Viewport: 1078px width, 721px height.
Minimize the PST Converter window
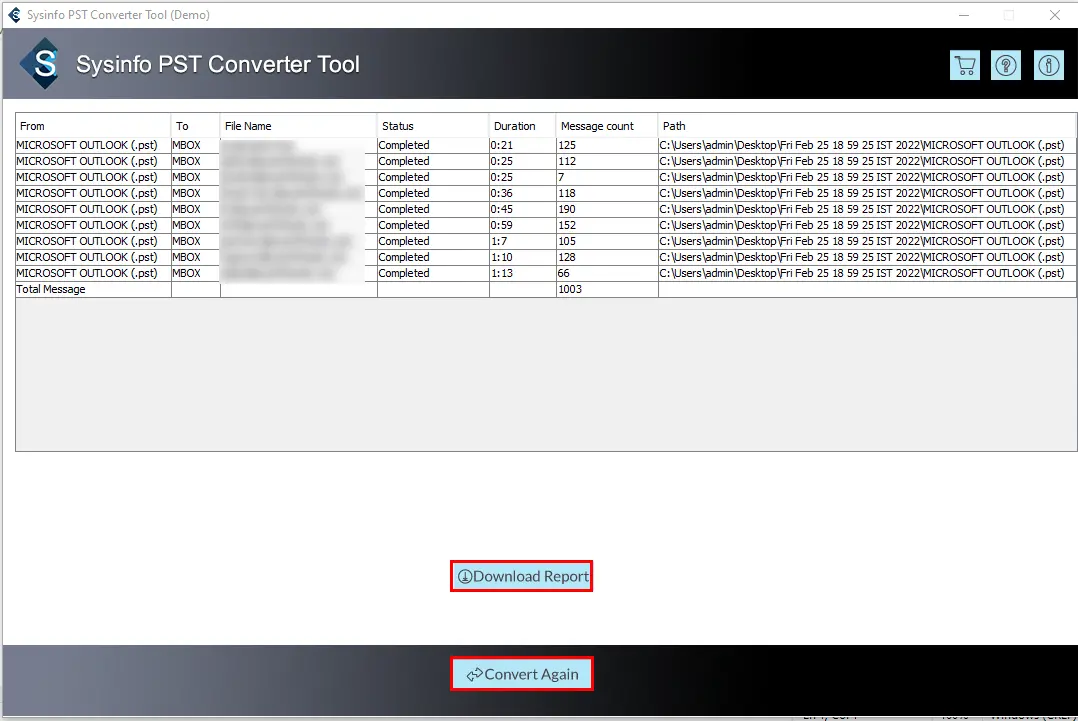[963, 15]
